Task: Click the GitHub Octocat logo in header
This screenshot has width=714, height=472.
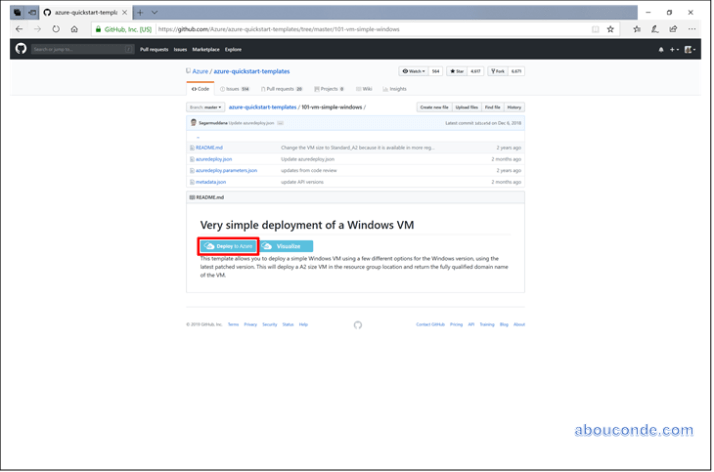Action: point(21,48)
